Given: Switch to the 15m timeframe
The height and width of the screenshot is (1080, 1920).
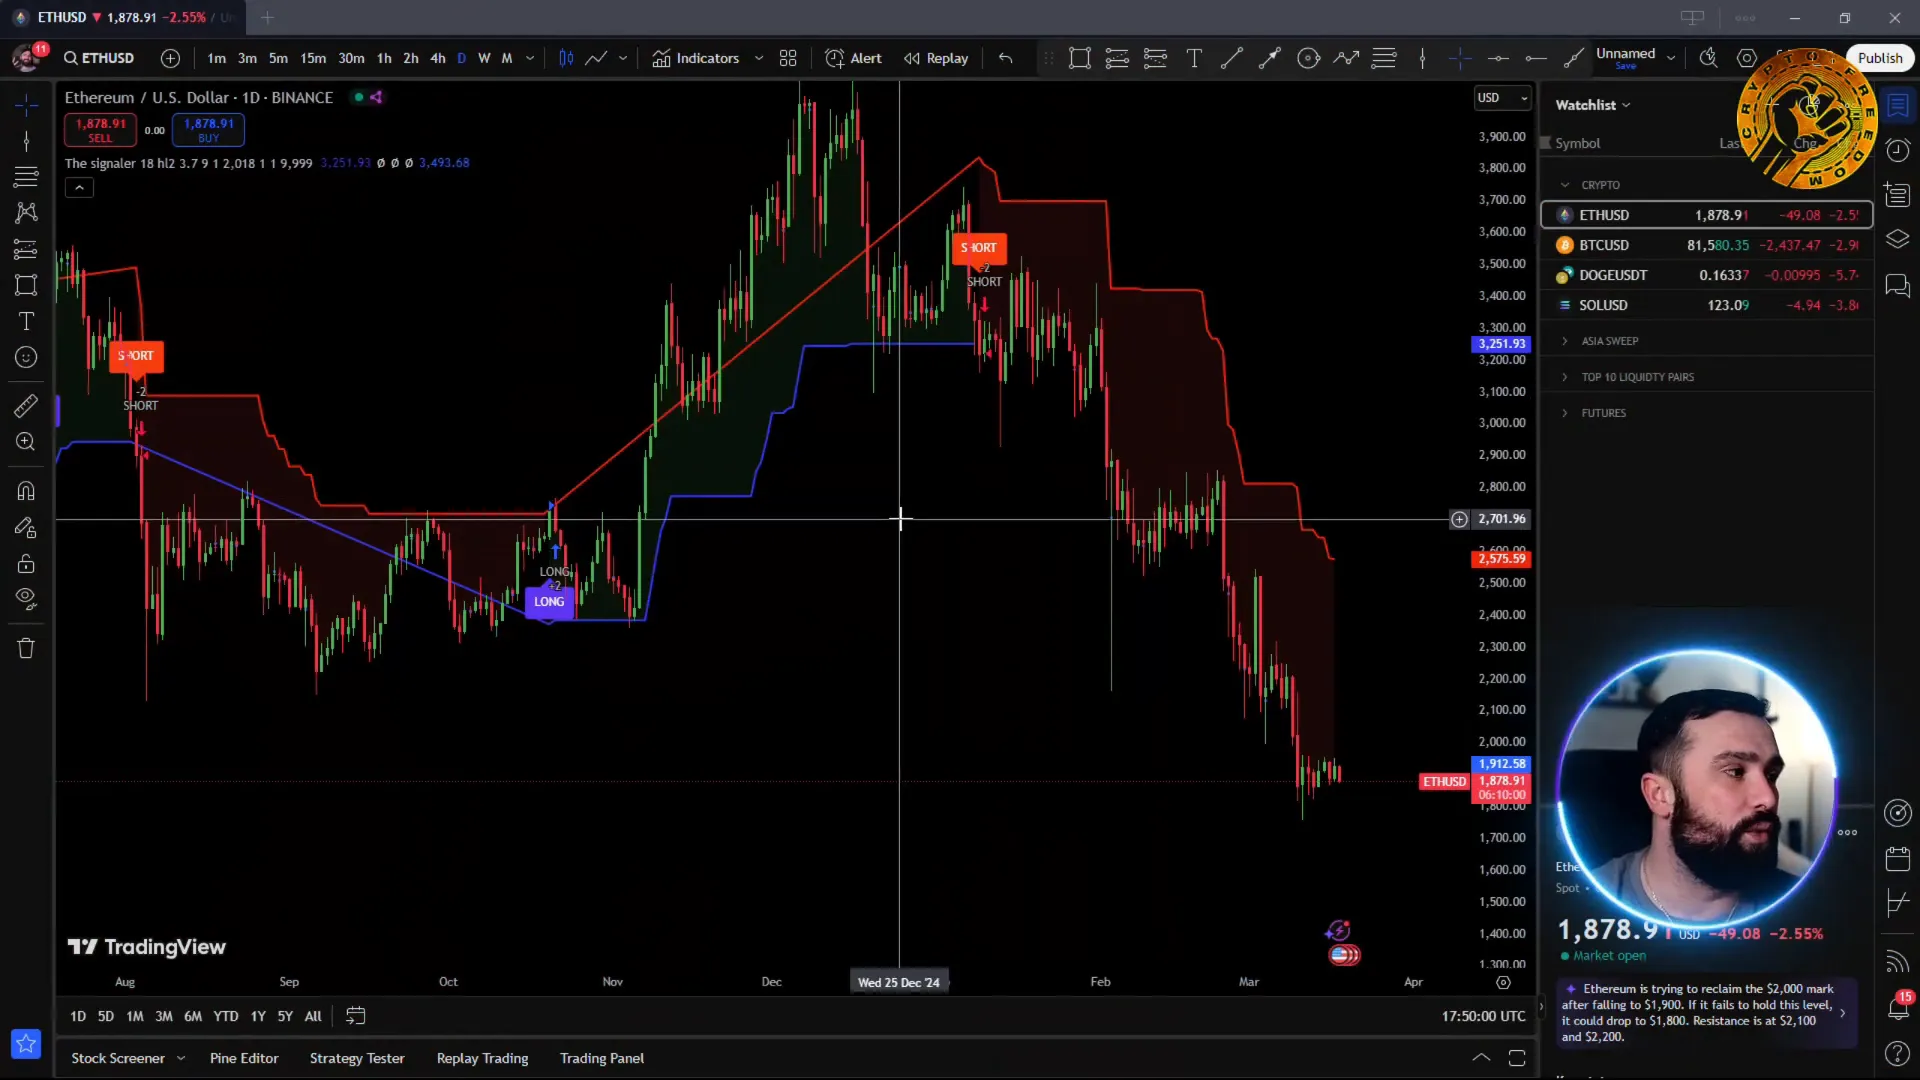Looking at the screenshot, I should click(x=313, y=58).
